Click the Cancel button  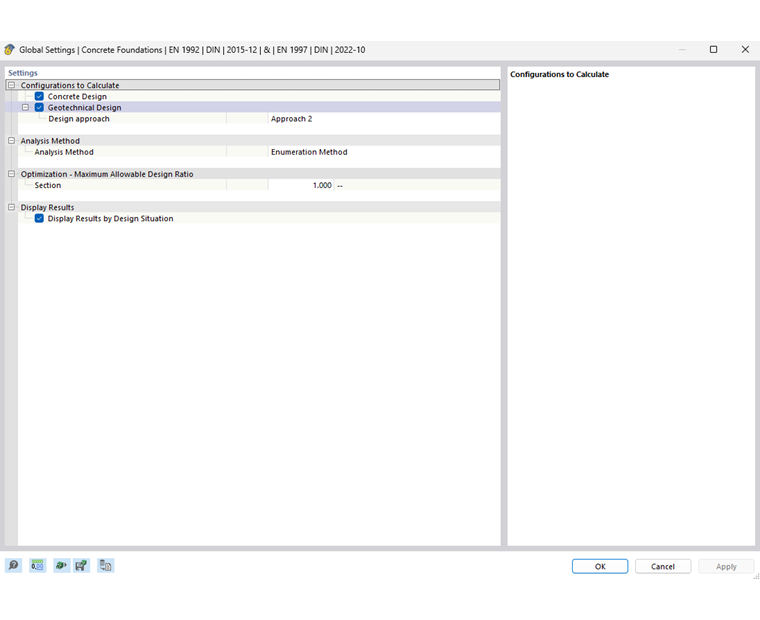663,566
